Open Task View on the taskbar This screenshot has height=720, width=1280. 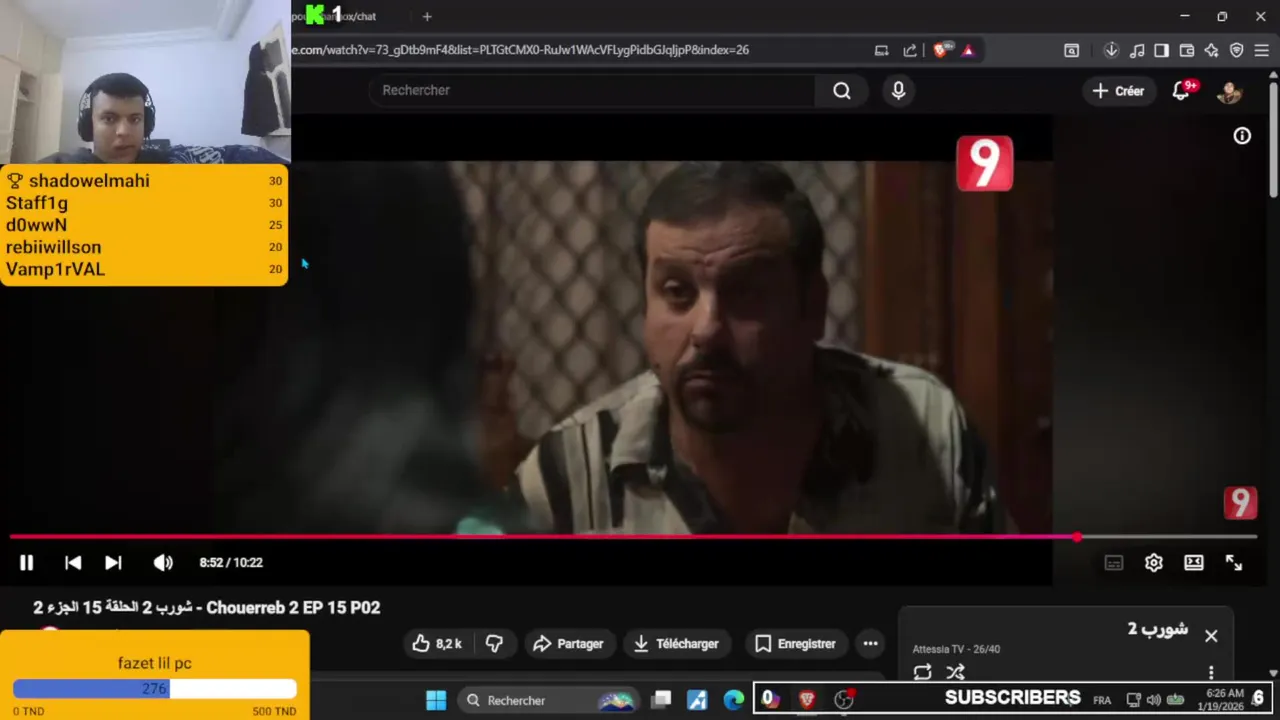point(661,700)
